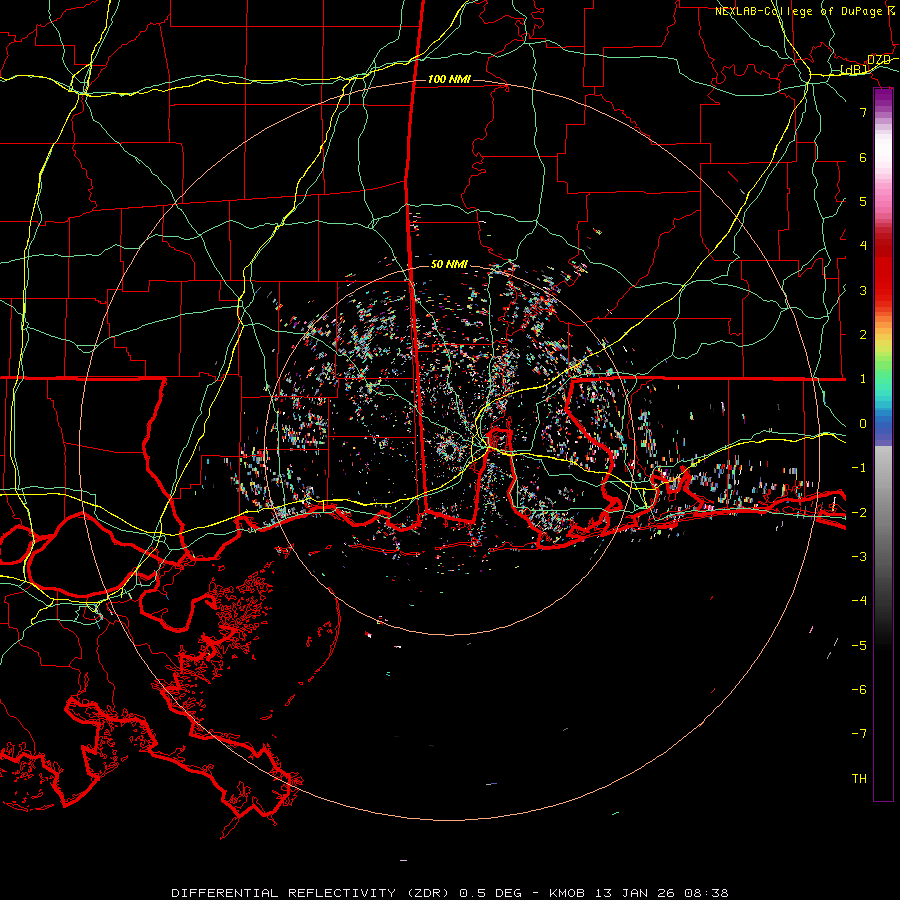
Task: Click the "2" tick label on the color scale
Action: (x=863, y=335)
